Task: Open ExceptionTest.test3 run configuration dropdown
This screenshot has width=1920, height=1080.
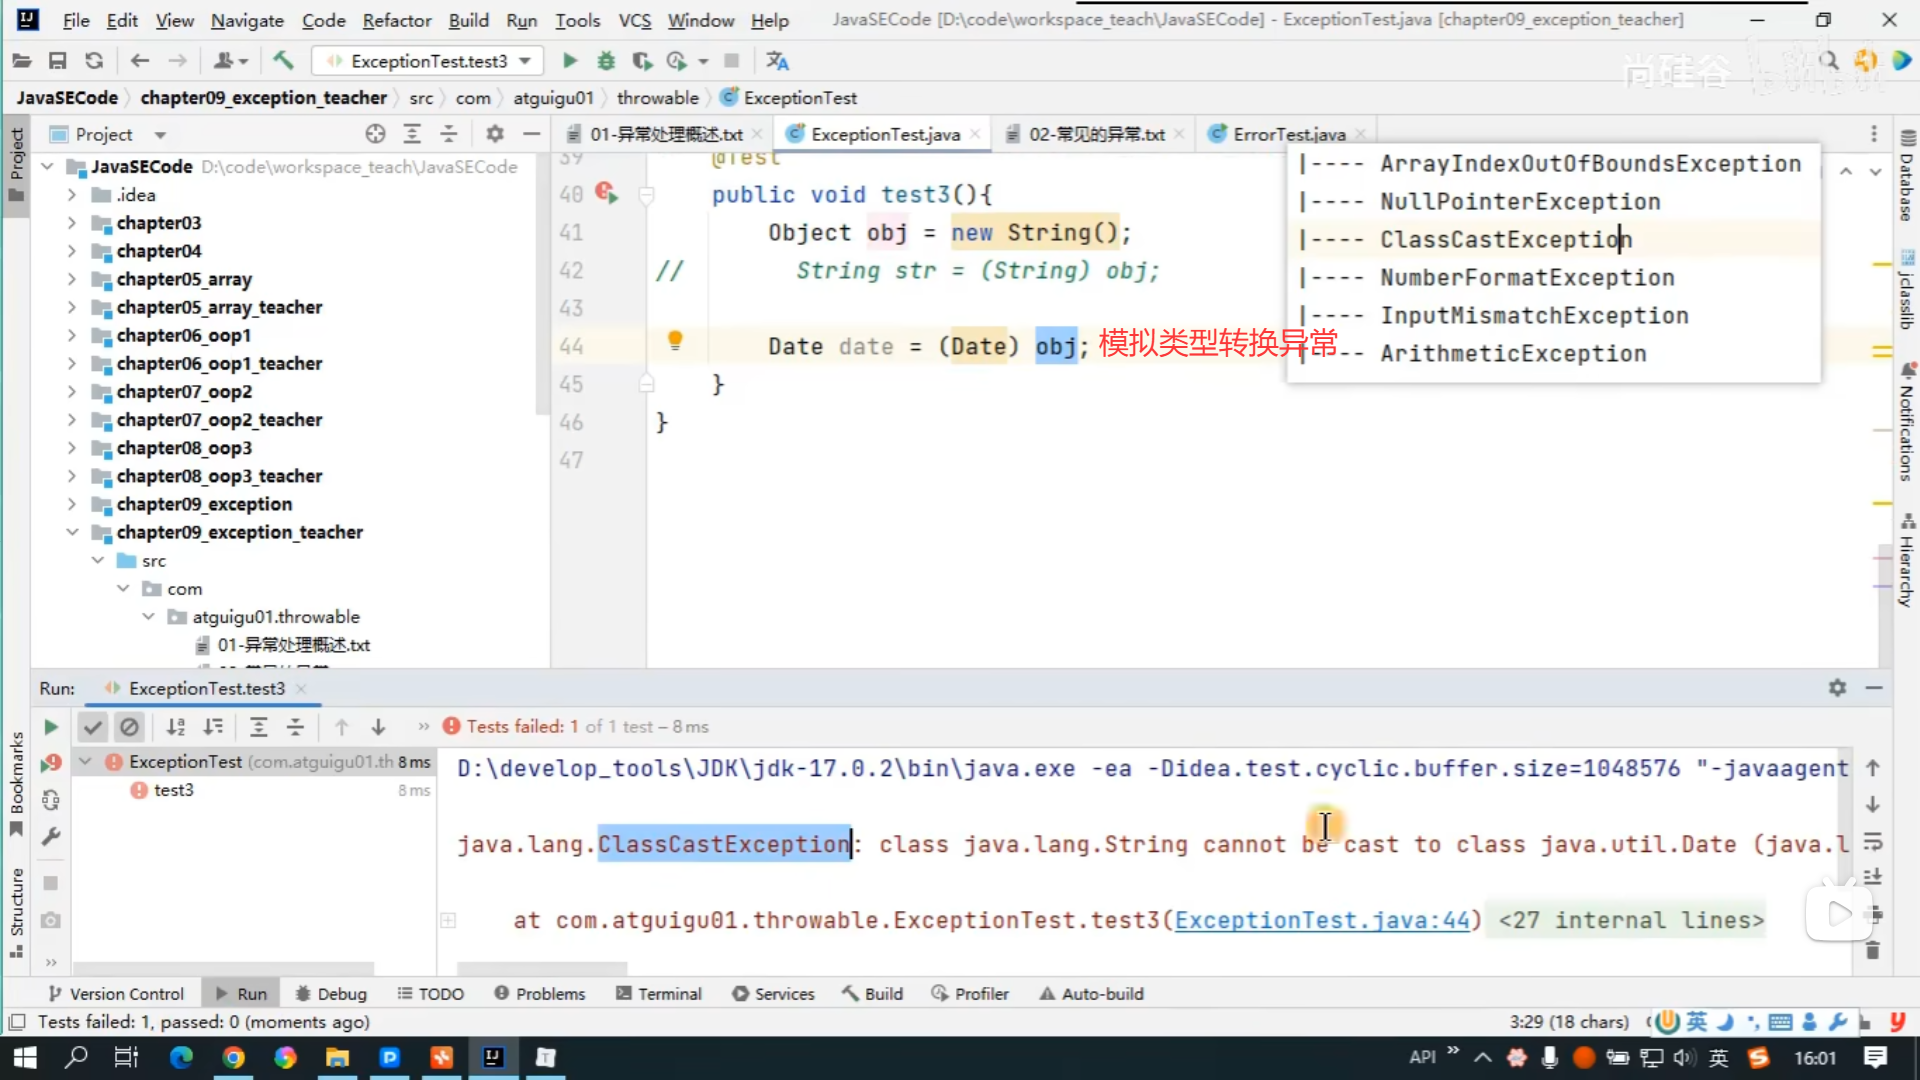Action: (x=526, y=61)
